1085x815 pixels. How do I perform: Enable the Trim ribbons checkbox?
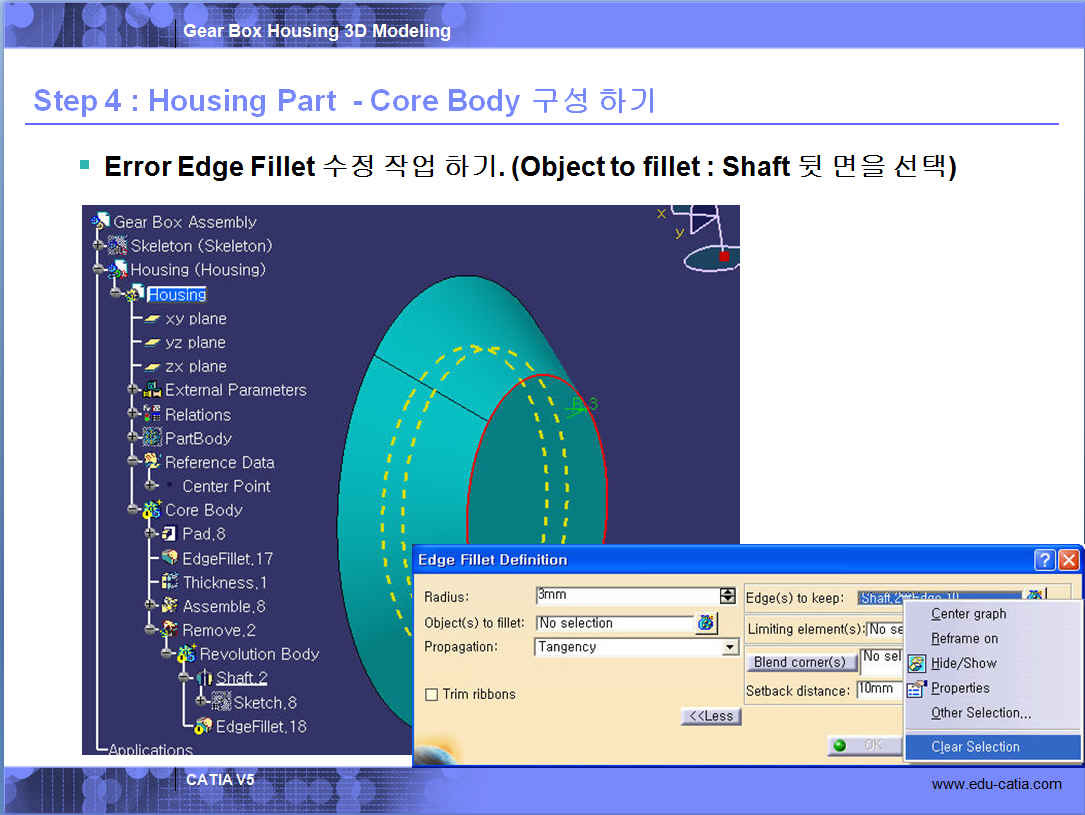tap(432, 694)
